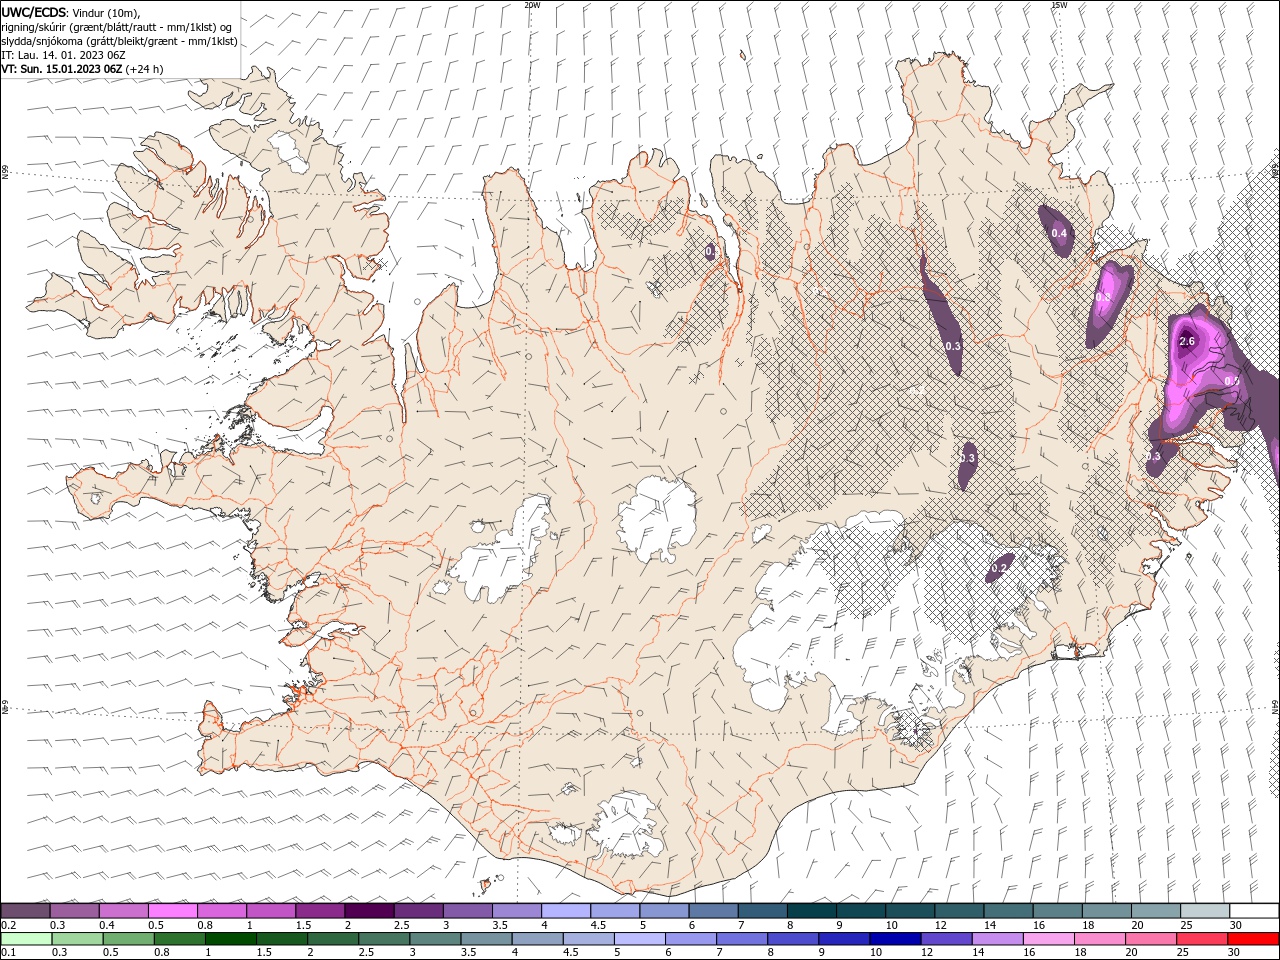Click the 'rigning/skúrir' legend description line
This screenshot has height=960, width=1280.
115,27
